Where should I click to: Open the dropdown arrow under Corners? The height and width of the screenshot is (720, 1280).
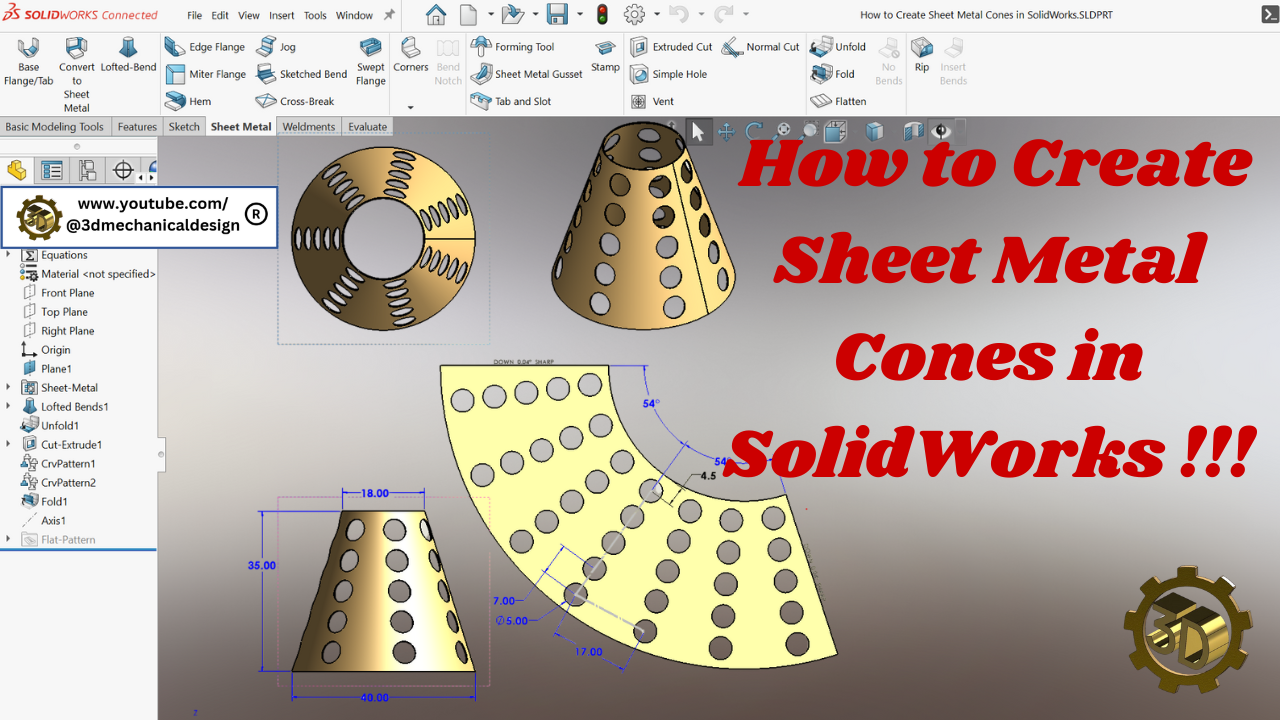pyautogui.click(x=410, y=107)
